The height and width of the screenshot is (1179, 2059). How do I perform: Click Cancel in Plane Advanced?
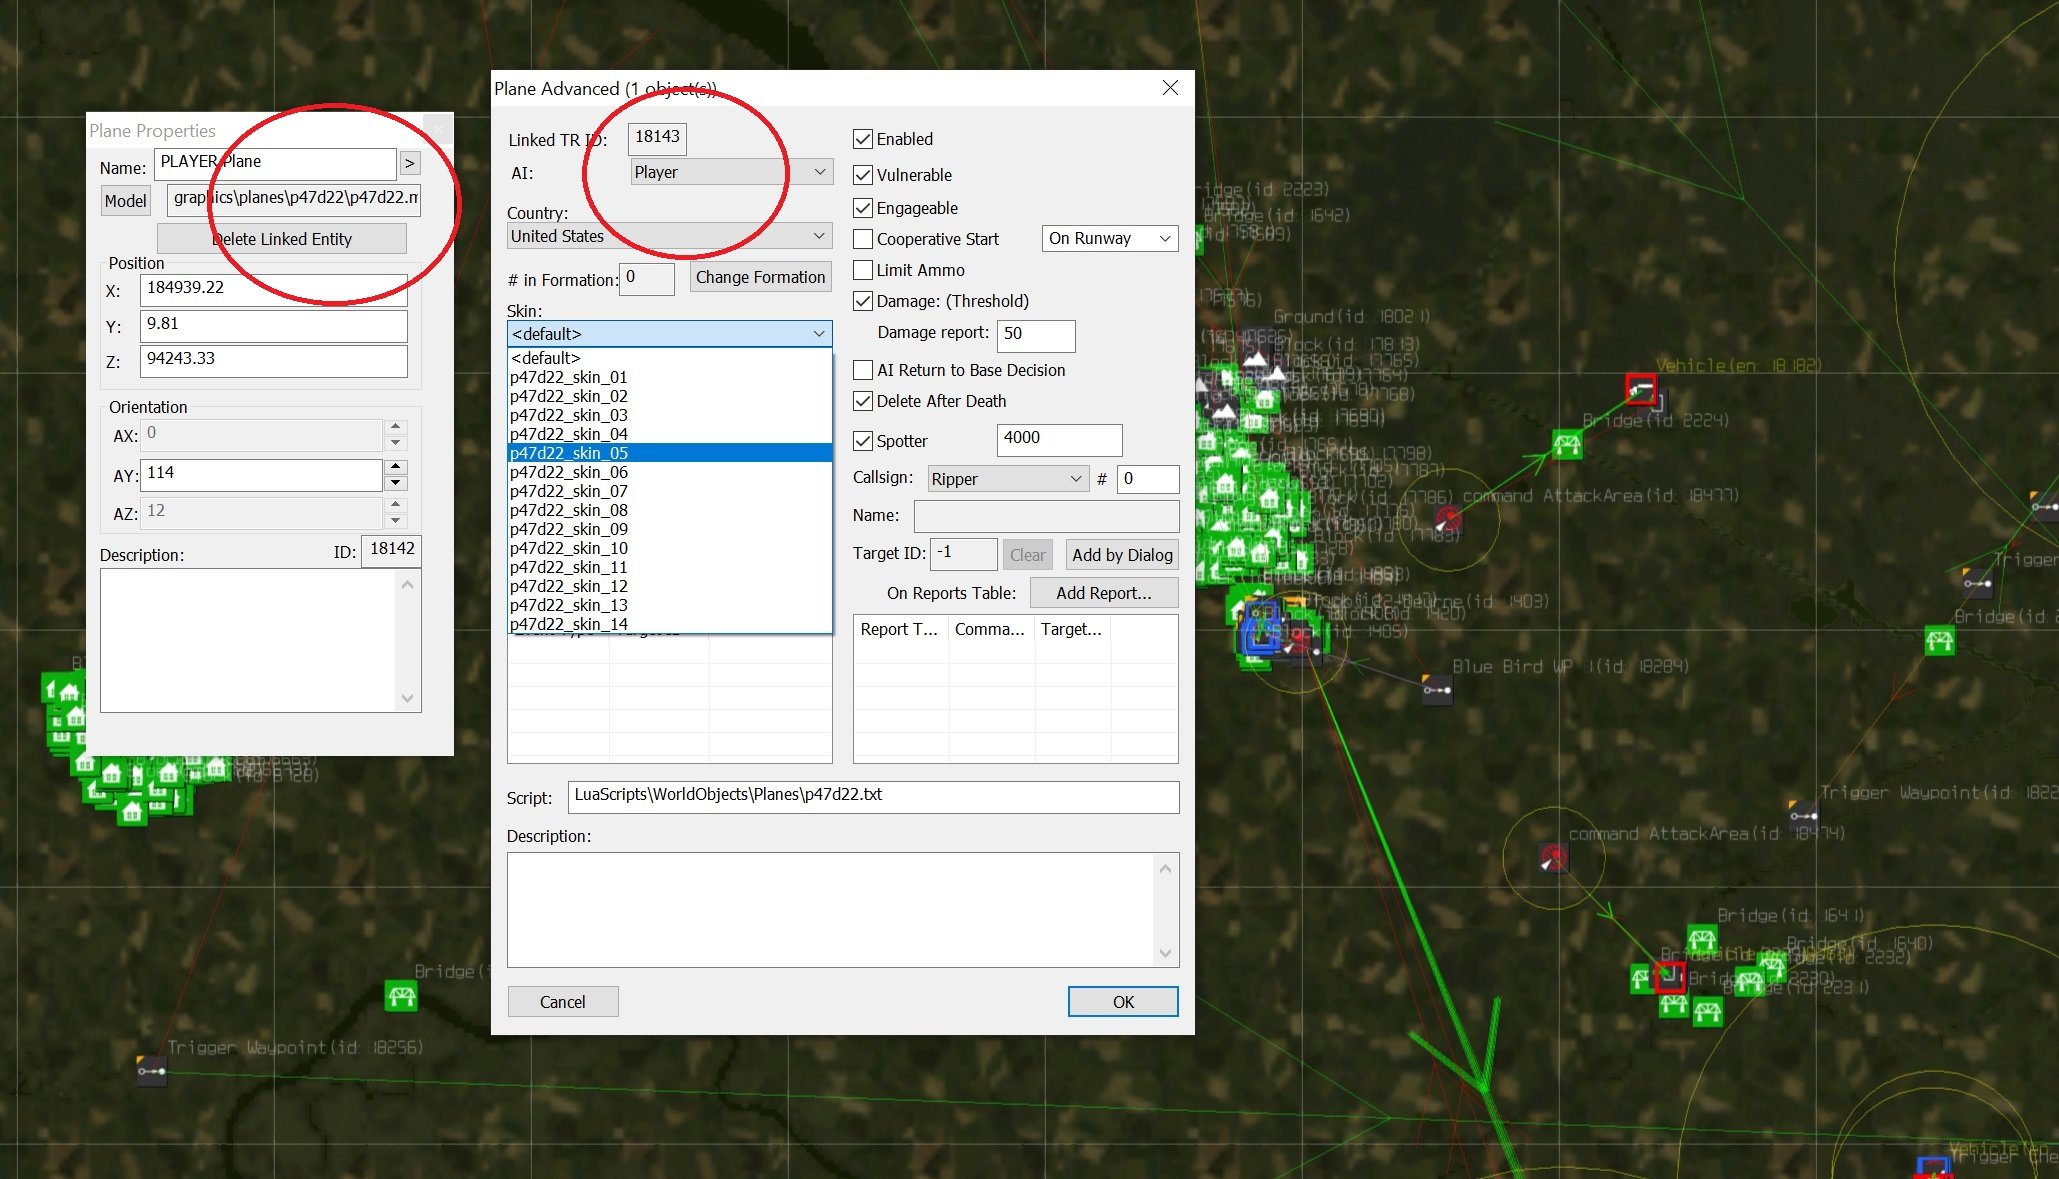tap(563, 1002)
